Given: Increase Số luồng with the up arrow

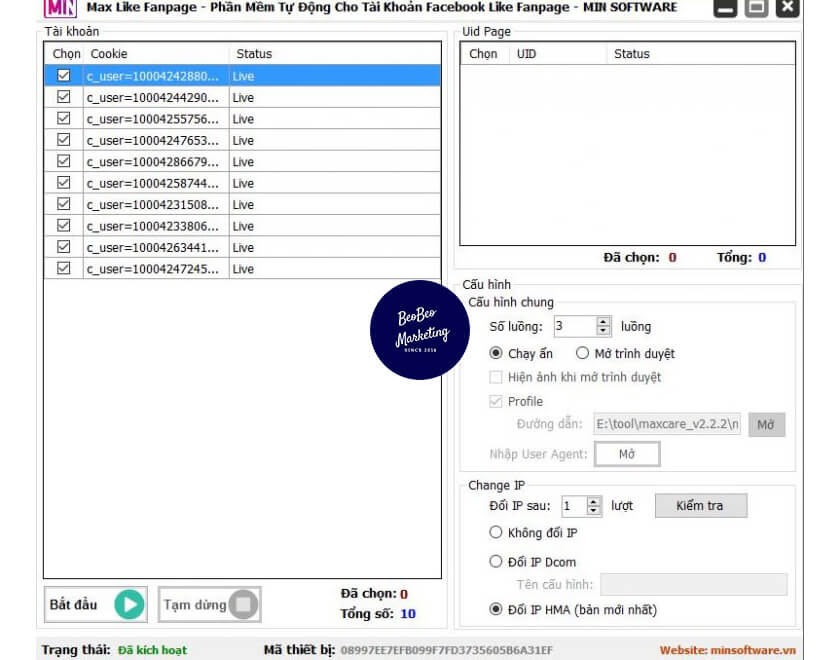Looking at the screenshot, I should click(603, 321).
